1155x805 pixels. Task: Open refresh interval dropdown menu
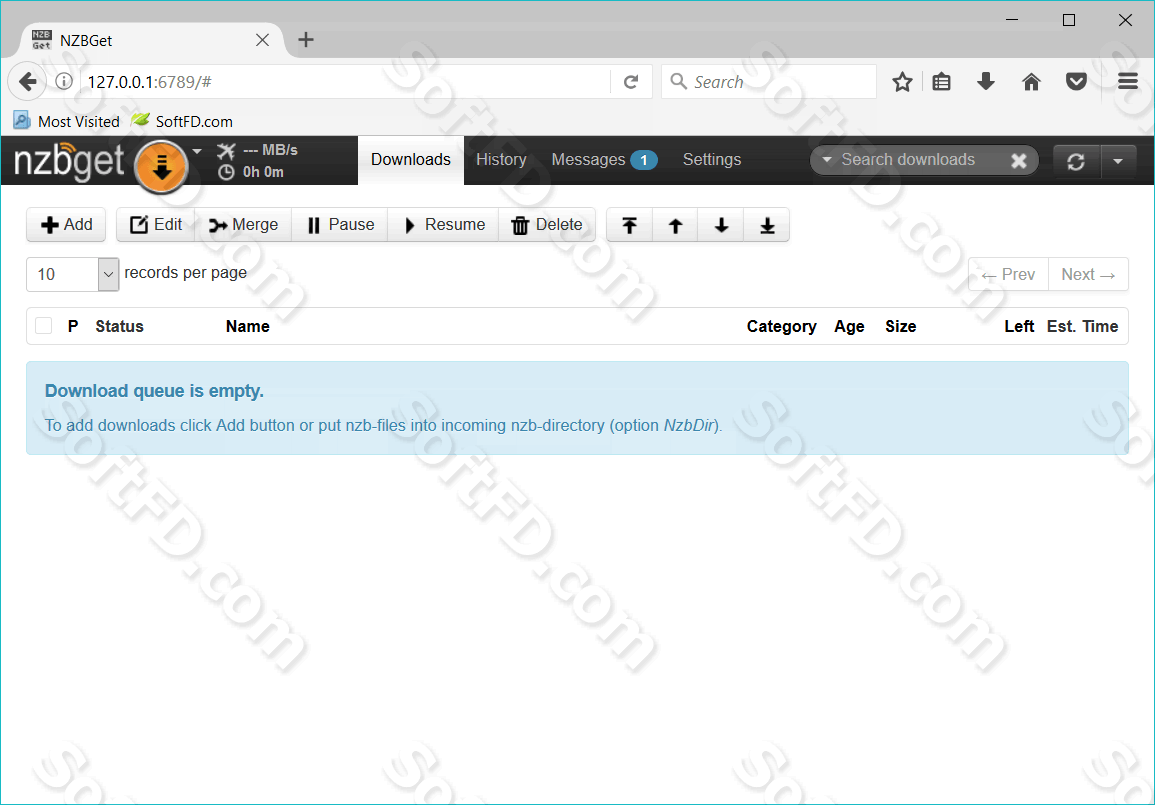(x=1118, y=161)
